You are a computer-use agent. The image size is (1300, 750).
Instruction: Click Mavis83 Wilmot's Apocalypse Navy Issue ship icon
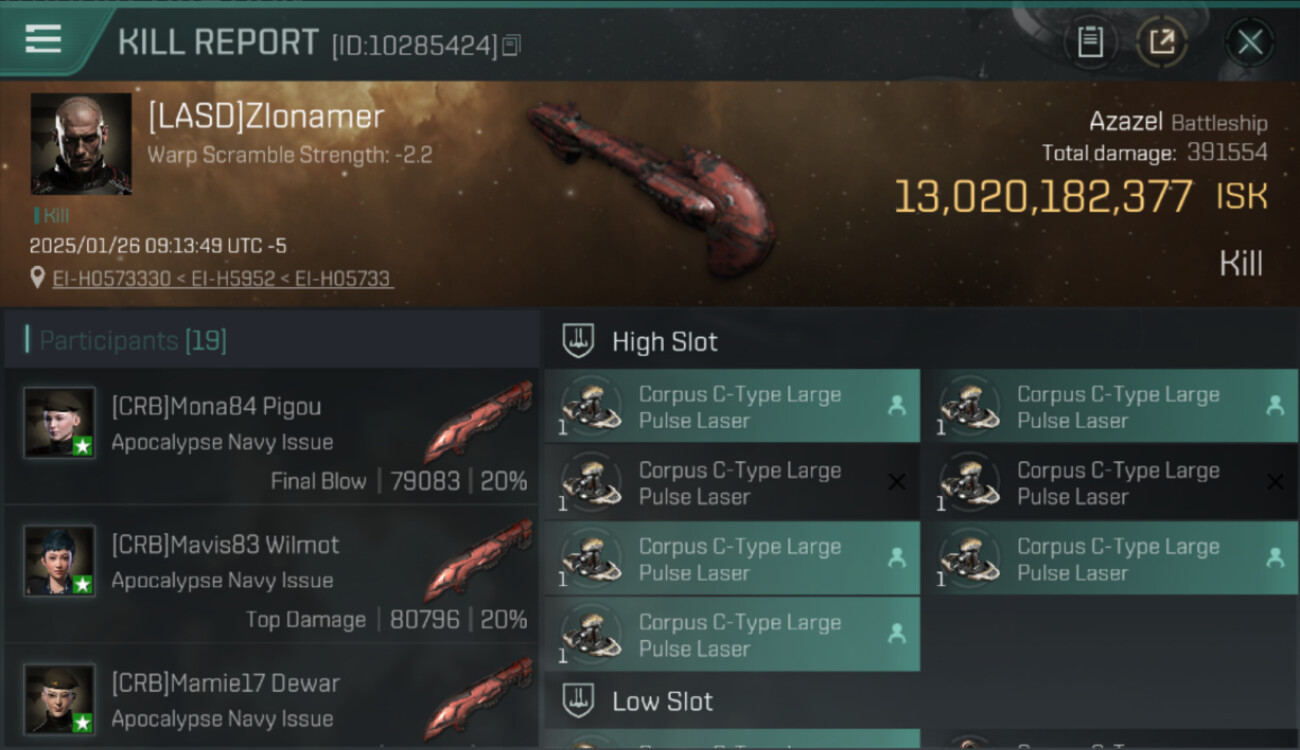click(478, 558)
